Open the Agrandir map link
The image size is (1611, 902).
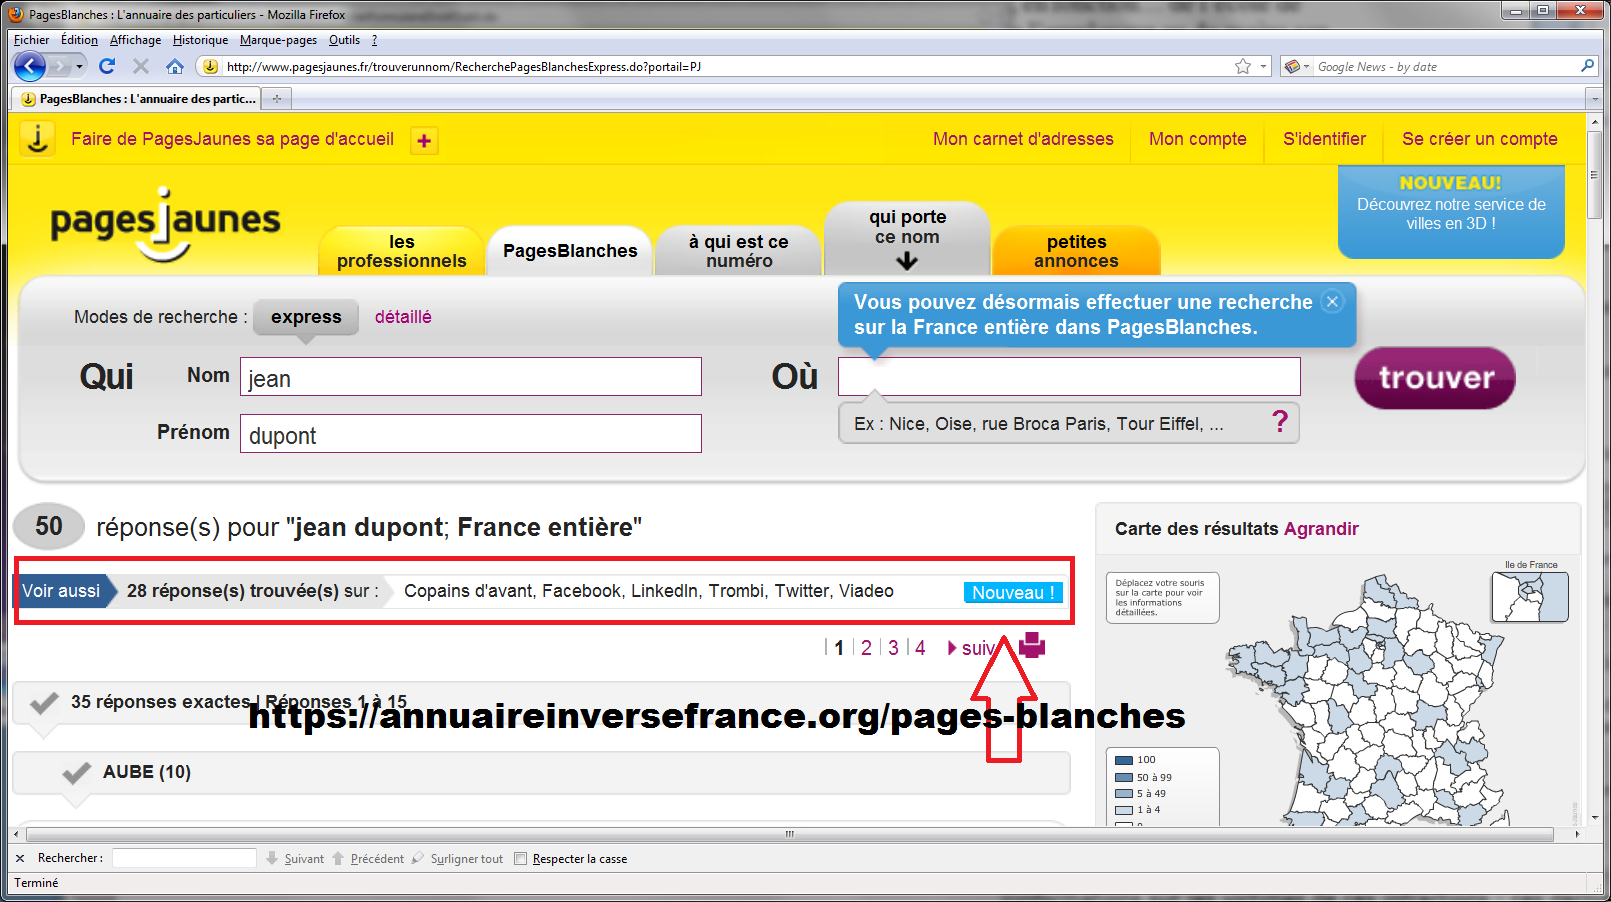pyautogui.click(x=1321, y=529)
